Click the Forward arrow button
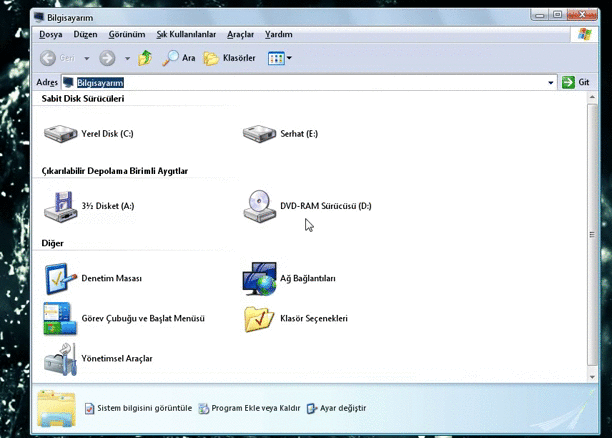Screen dimensions: 612x438 tap(107, 58)
